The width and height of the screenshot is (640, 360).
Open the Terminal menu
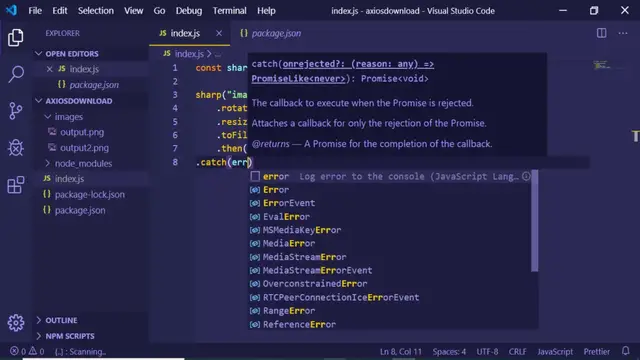click(x=229, y=11)
